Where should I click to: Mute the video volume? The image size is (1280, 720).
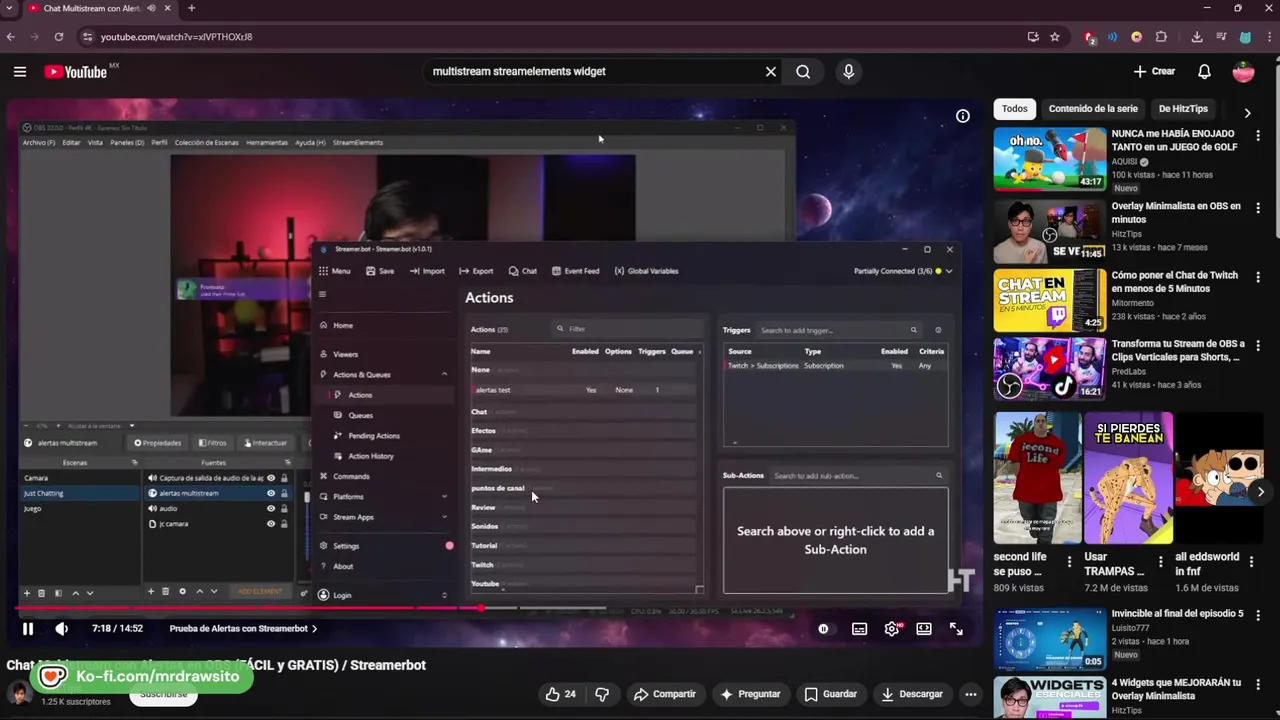[62, 629]
